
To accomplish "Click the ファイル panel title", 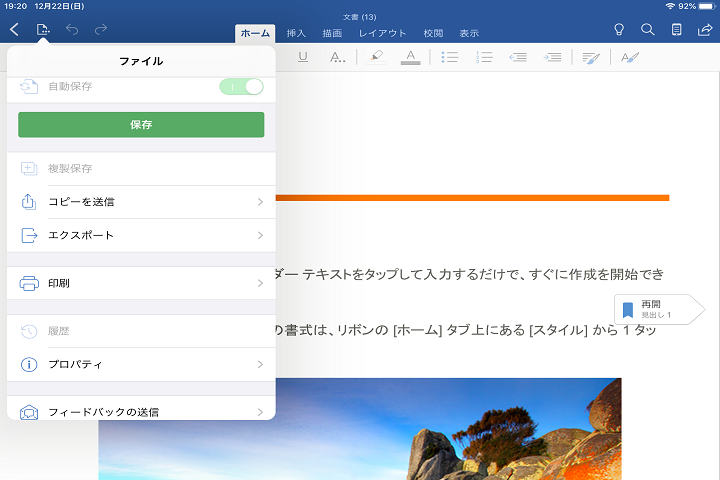I will pyautogui.click(x=141, y=61).
